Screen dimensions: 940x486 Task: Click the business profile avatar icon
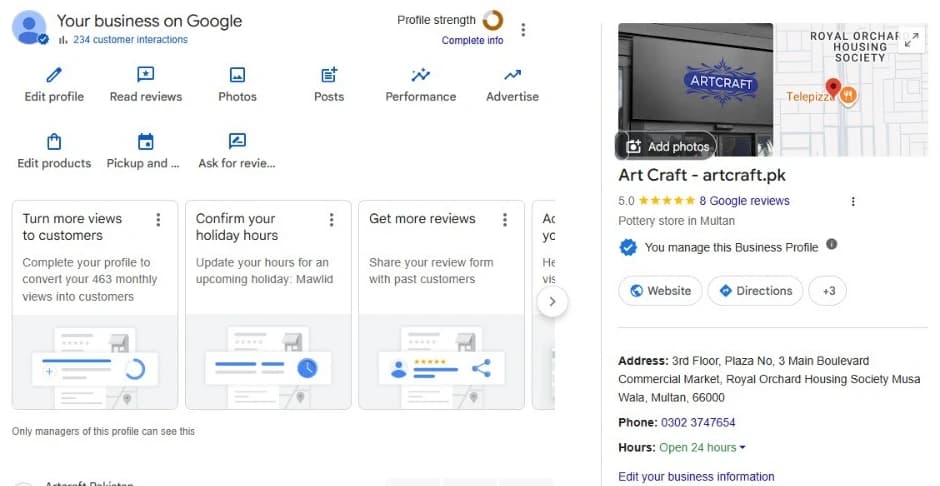(29, 28)
